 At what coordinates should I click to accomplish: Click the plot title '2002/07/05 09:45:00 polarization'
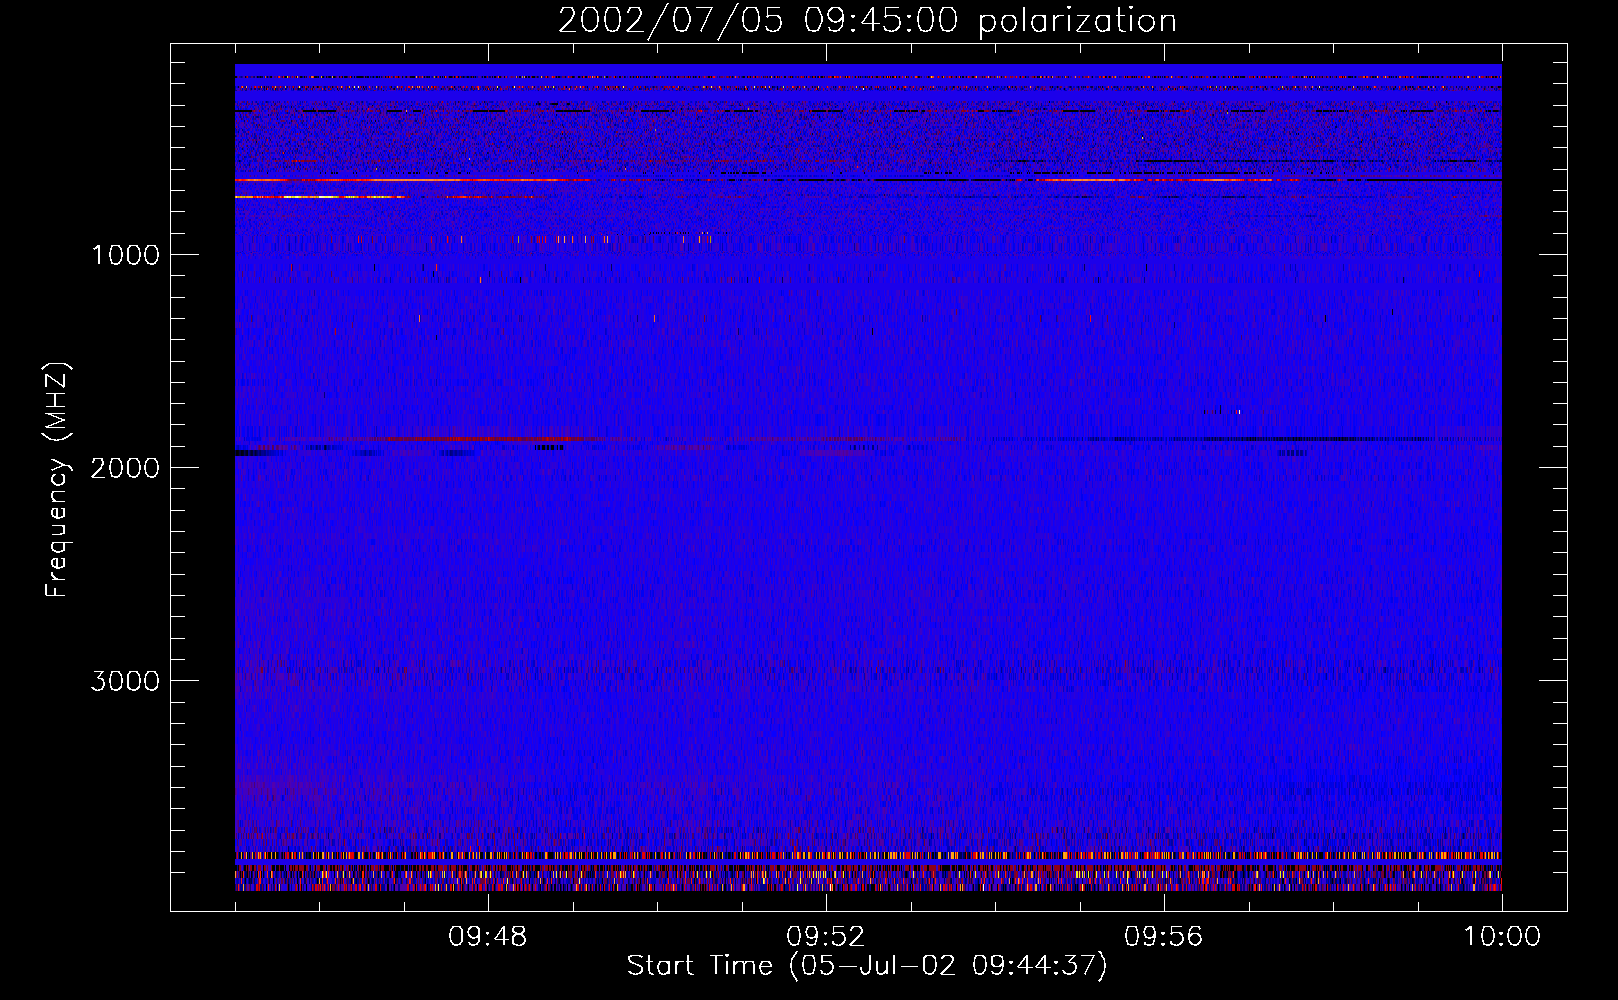(x=867, y=20)
